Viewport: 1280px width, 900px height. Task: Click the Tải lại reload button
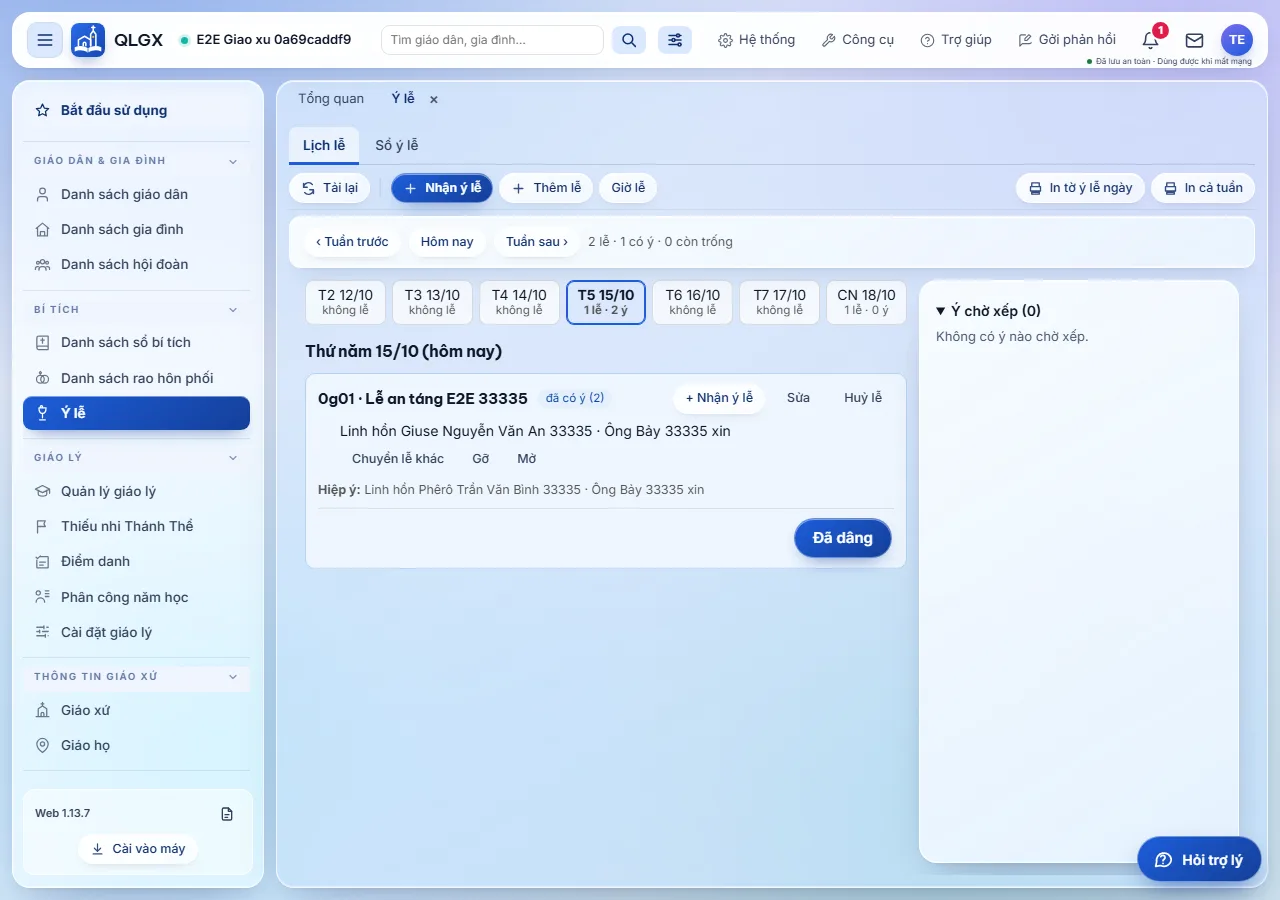pos(330,188)
